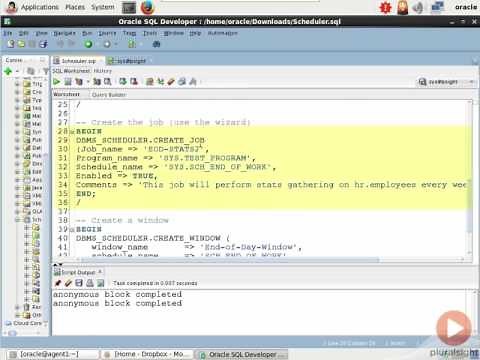Expand the Syn tree node
Screen dimensions: 480x360
17,132
